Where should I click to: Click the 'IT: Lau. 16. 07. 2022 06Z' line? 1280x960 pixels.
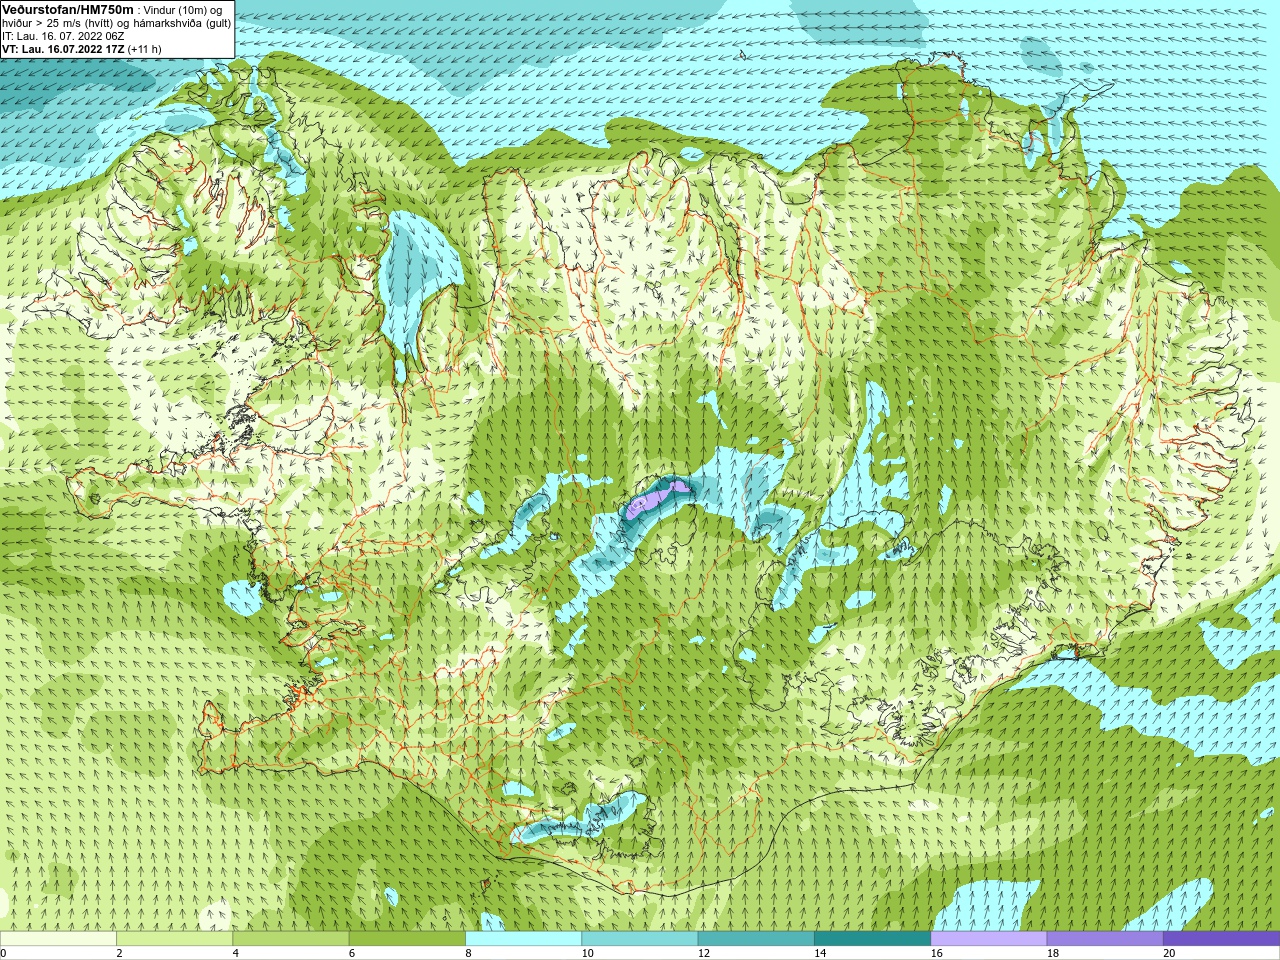pyautogui.click(x=63, y=36)
